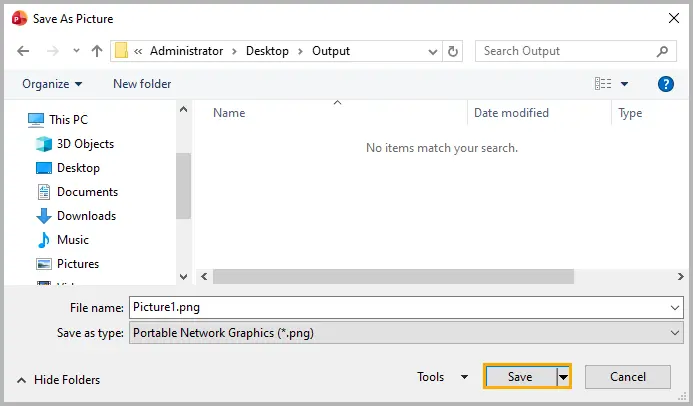
Task: Collapse panel with Hide Folders
Action: (58, 380)
